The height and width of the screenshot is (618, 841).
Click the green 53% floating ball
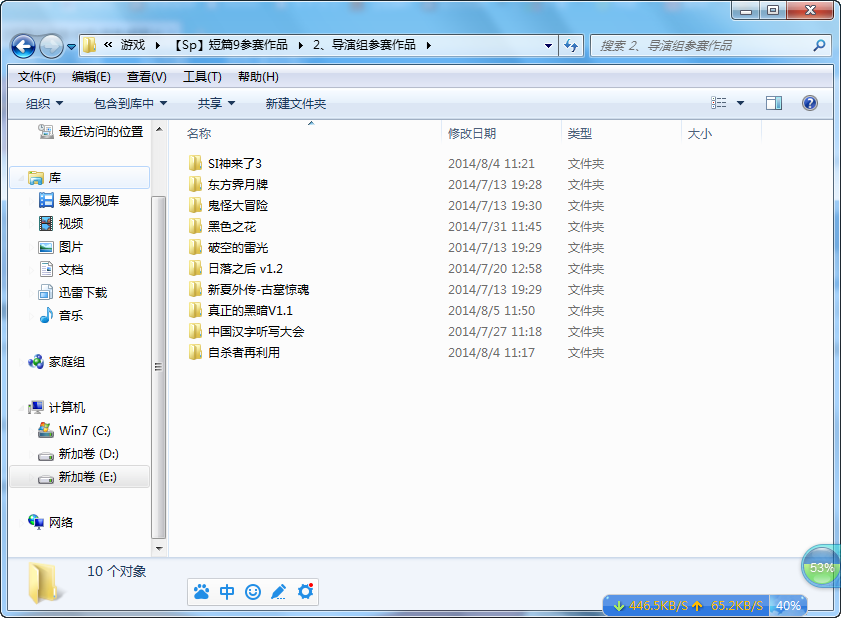821,566
